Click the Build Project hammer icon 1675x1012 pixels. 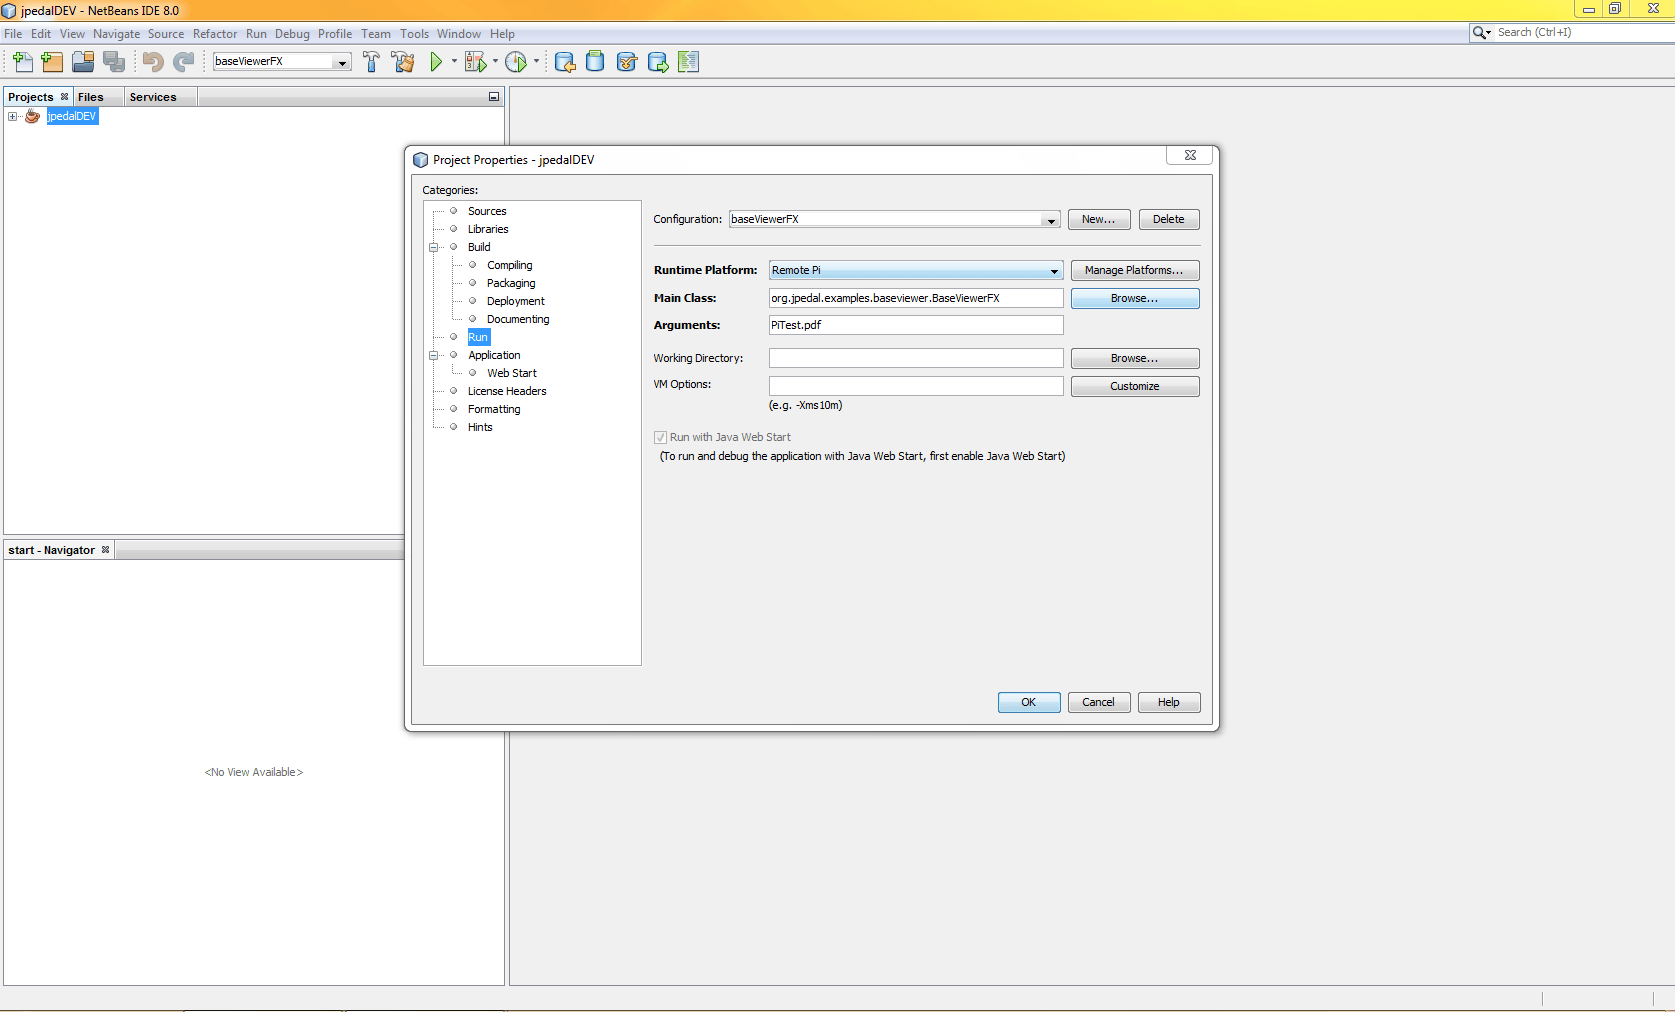tap(371, 62)
